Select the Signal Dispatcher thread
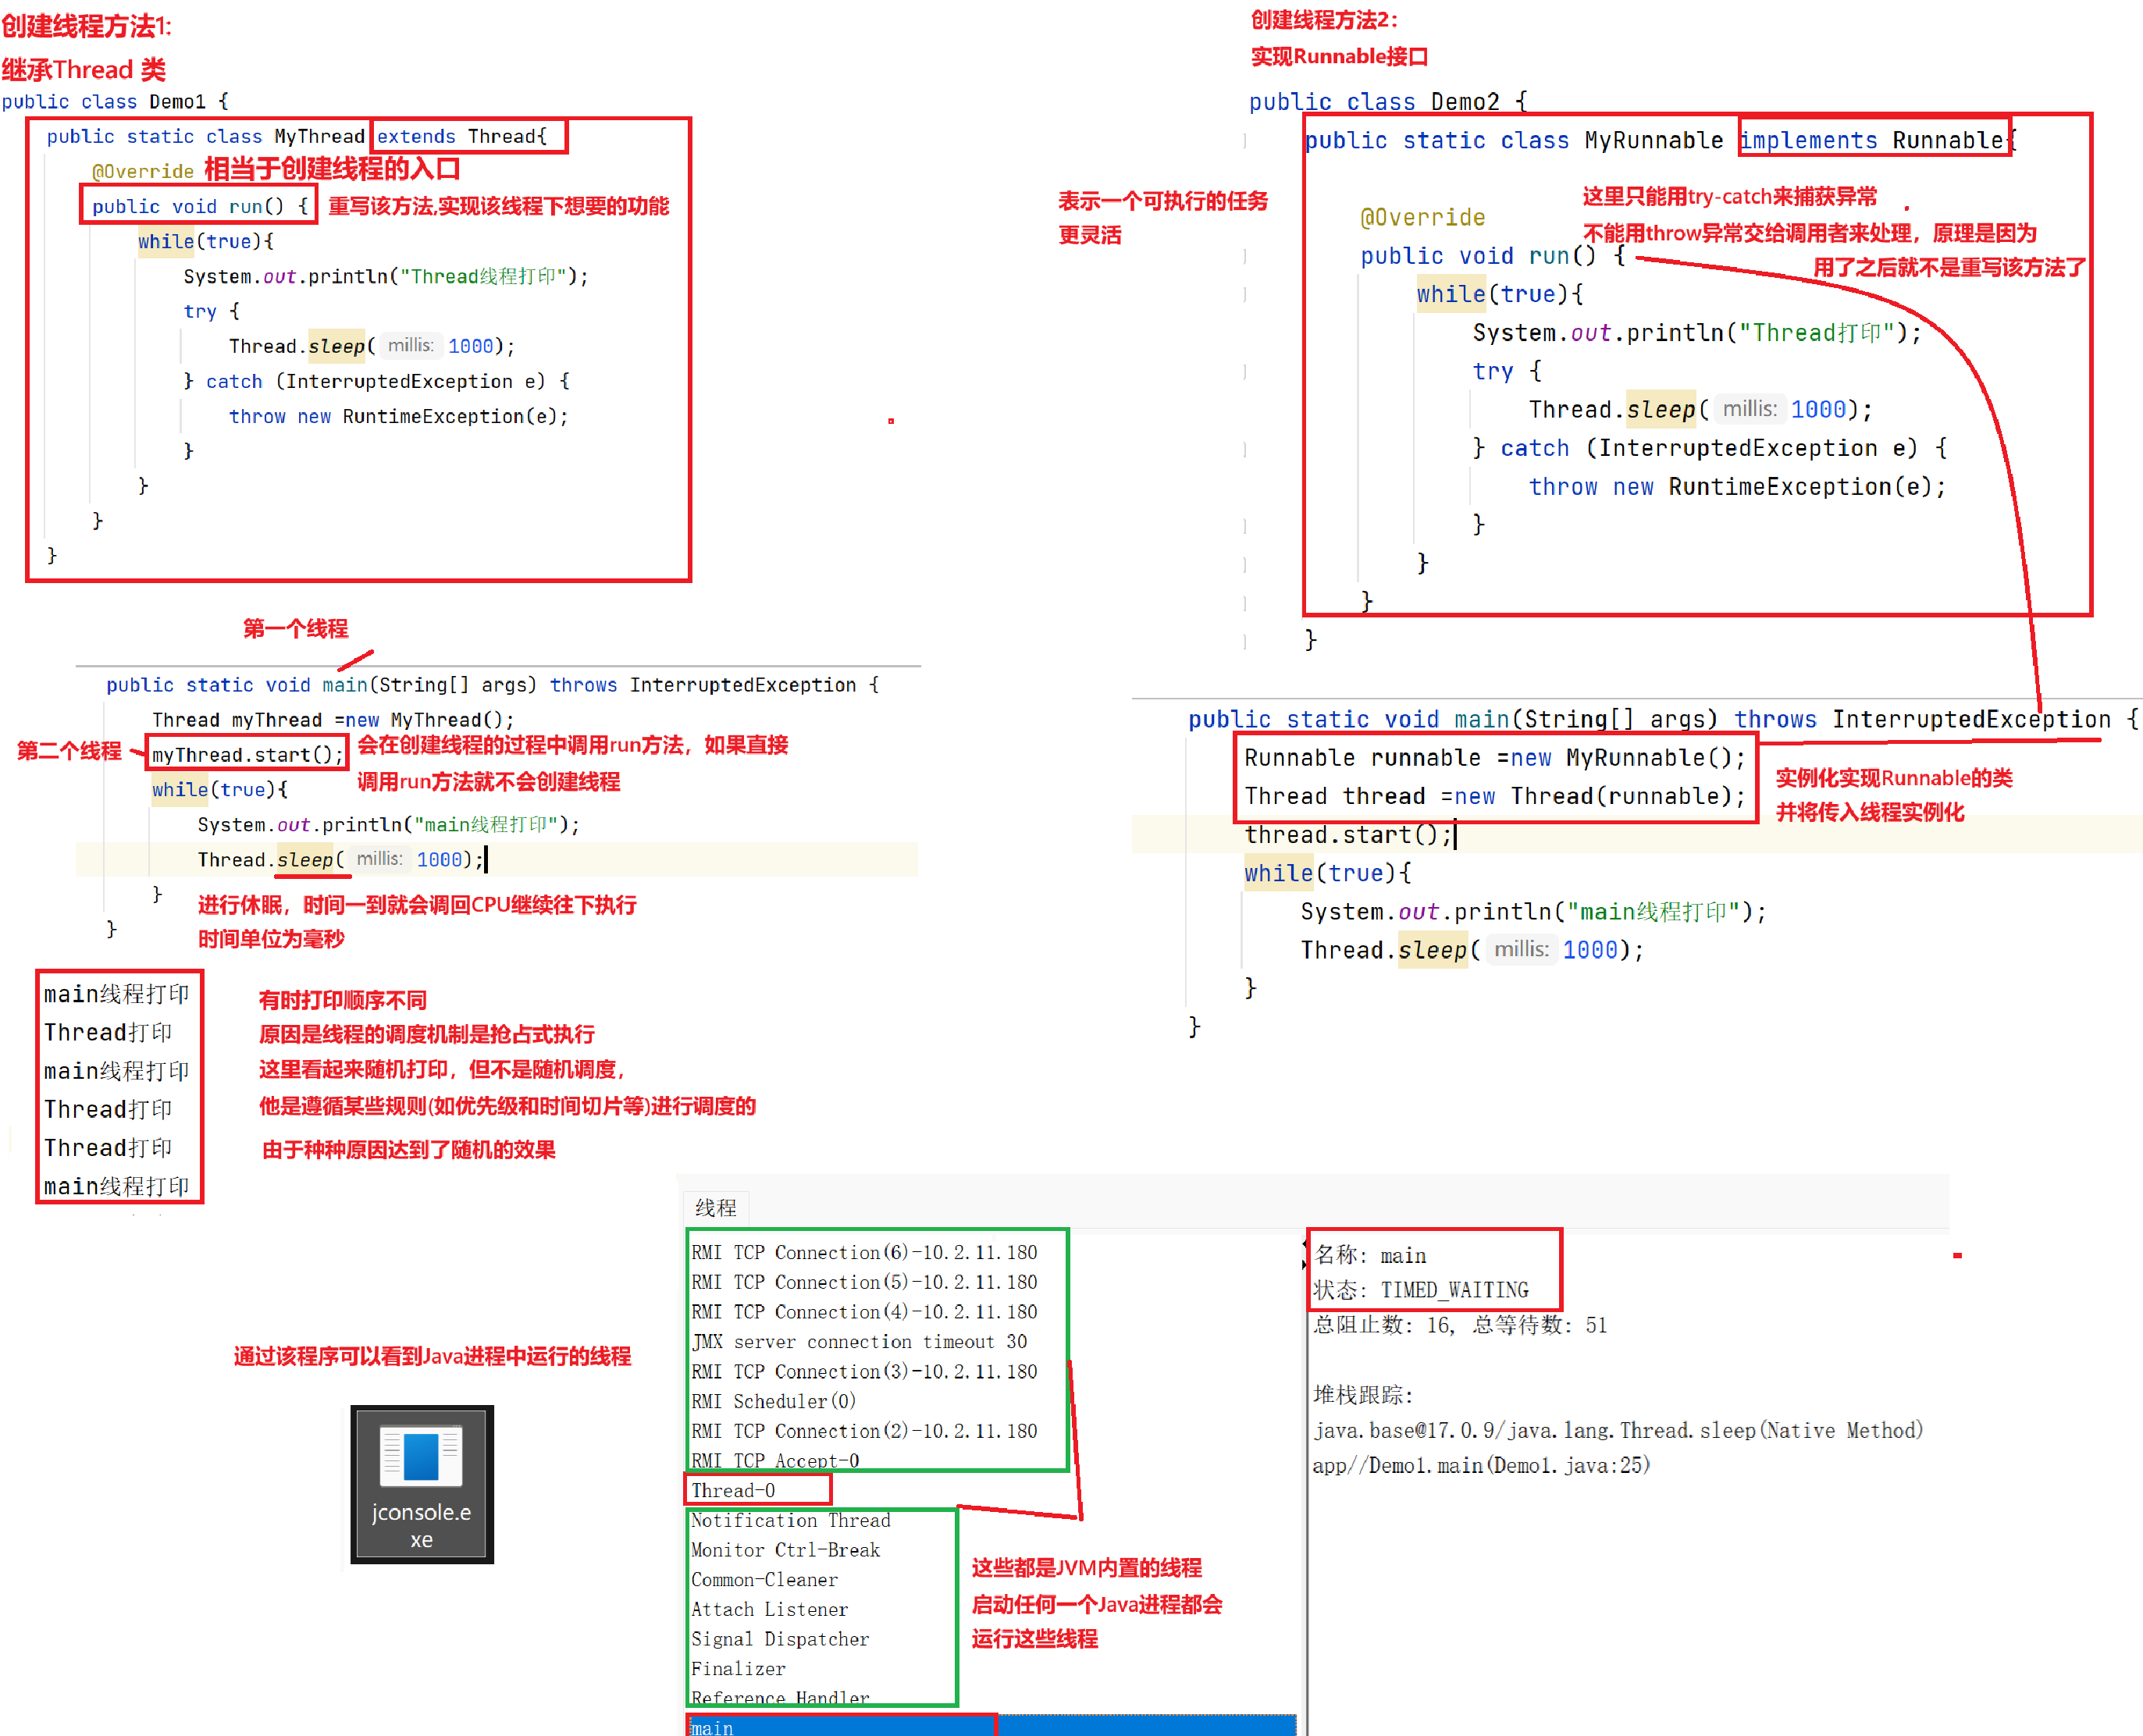2143x1736 pixels. pos(780,1639)
